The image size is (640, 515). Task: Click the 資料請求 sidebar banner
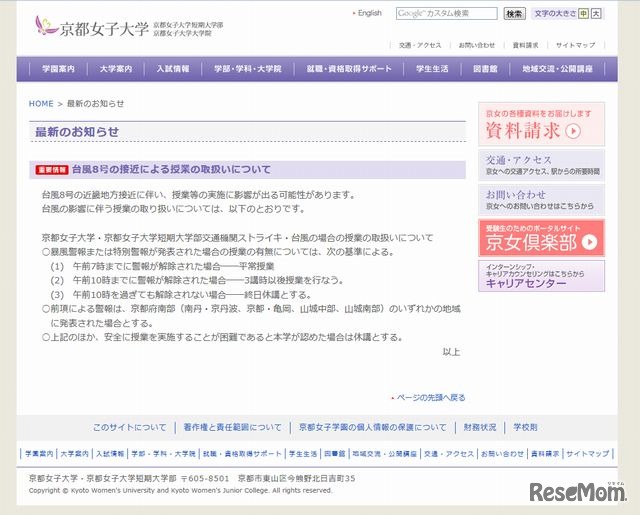point(541,124)
